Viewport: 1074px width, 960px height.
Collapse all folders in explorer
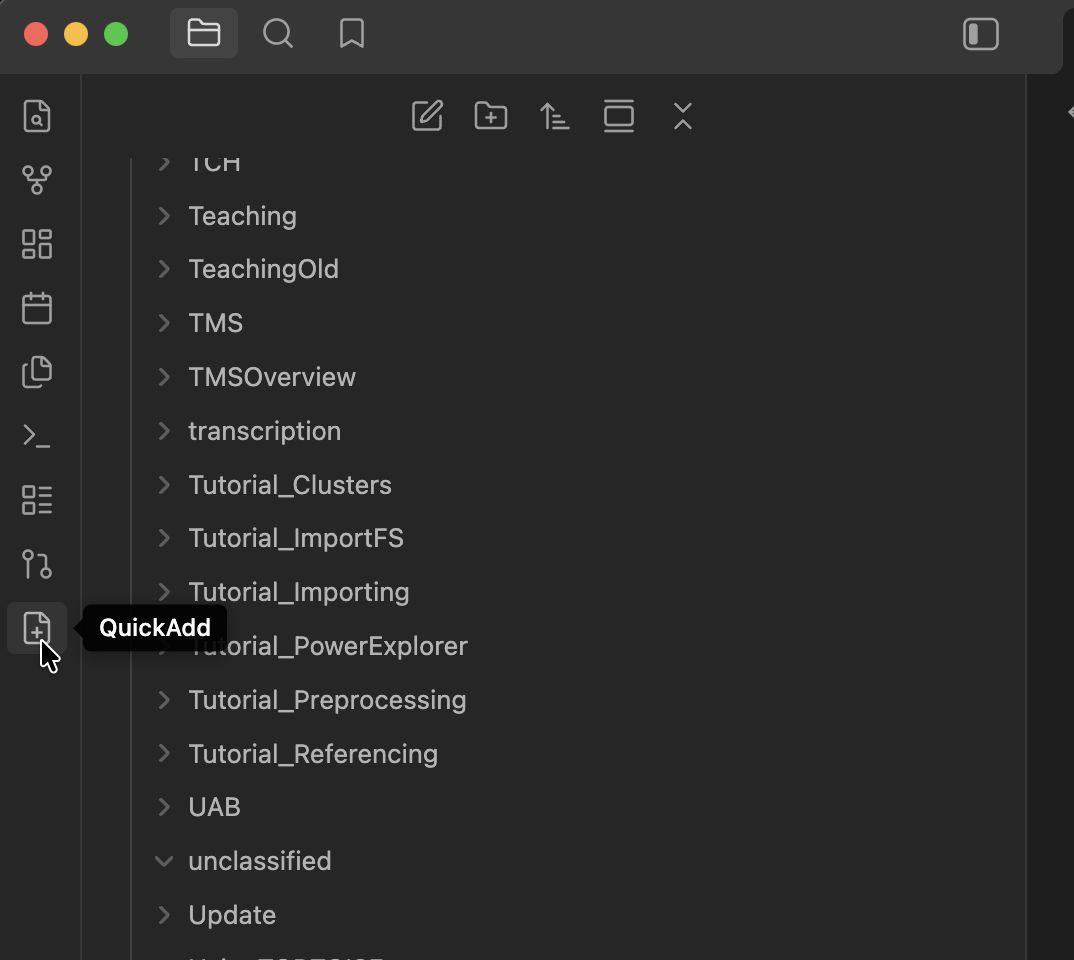click(x=683, y=116)
